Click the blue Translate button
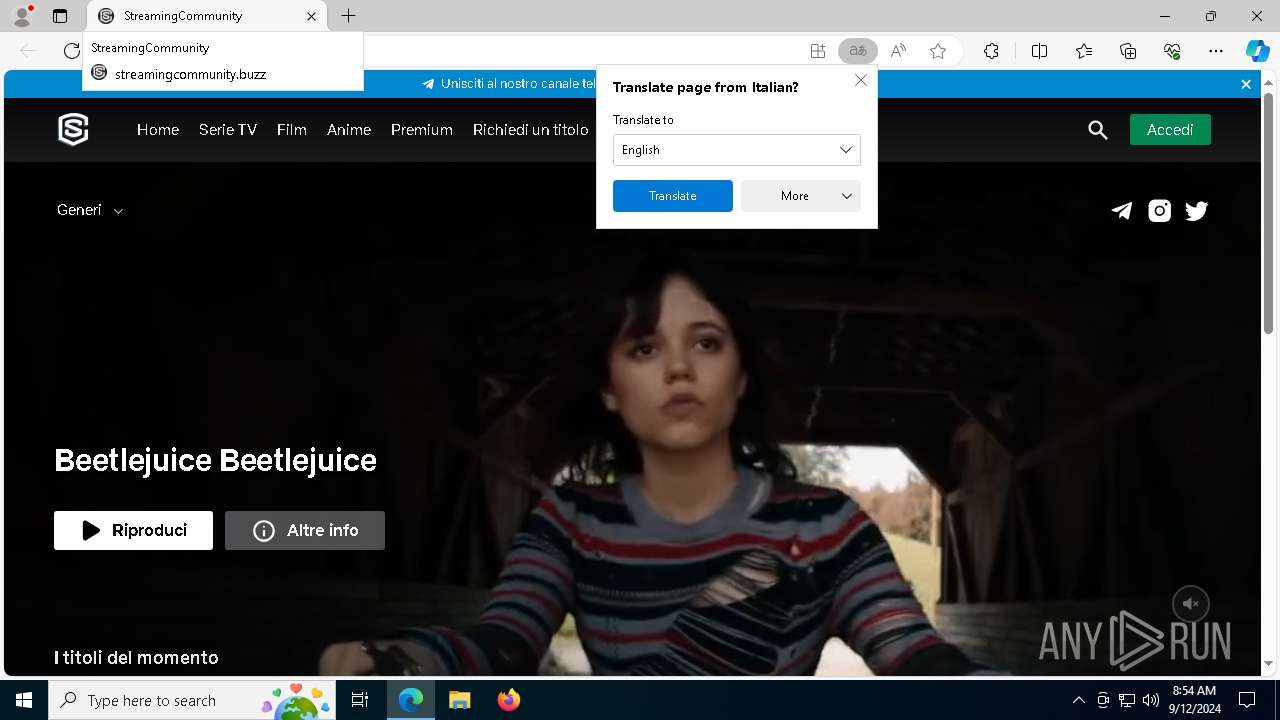1280x720 pixels. [x=673, y=196]
